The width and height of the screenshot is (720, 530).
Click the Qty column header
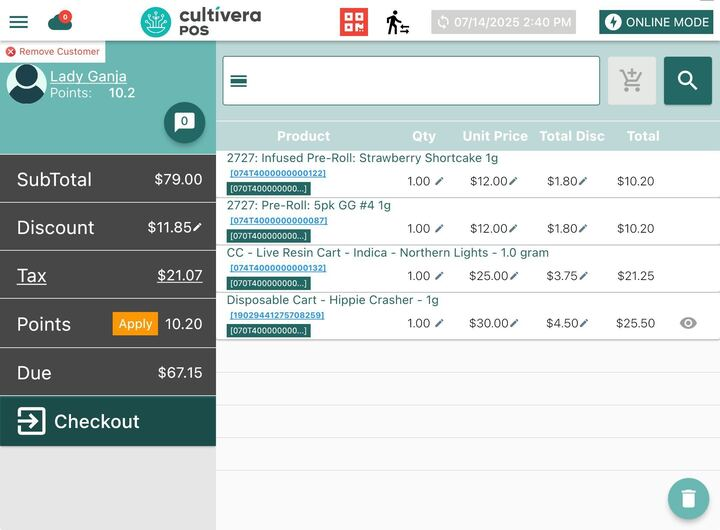point(423,136)
